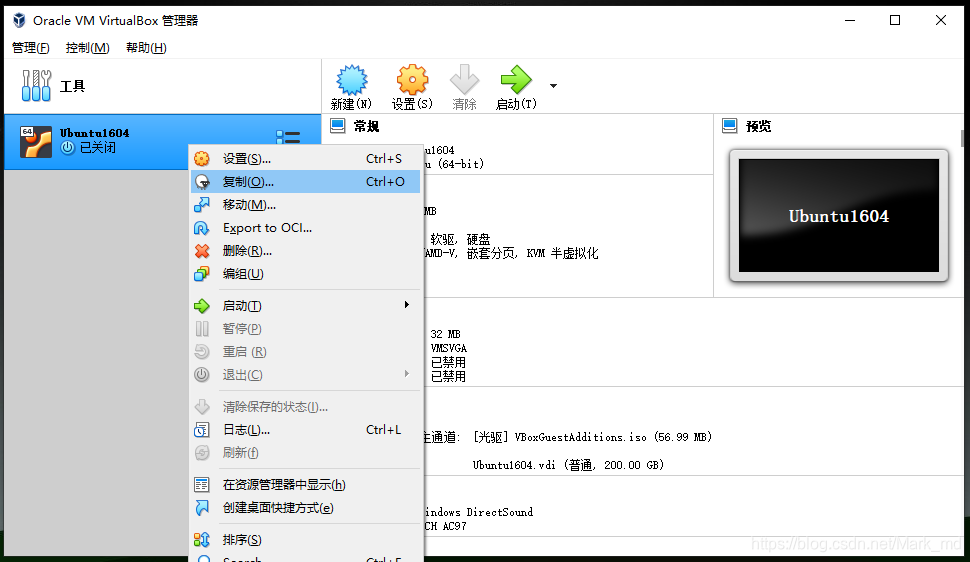Click the sheep clone icon beside 复制

click(202, 182)
